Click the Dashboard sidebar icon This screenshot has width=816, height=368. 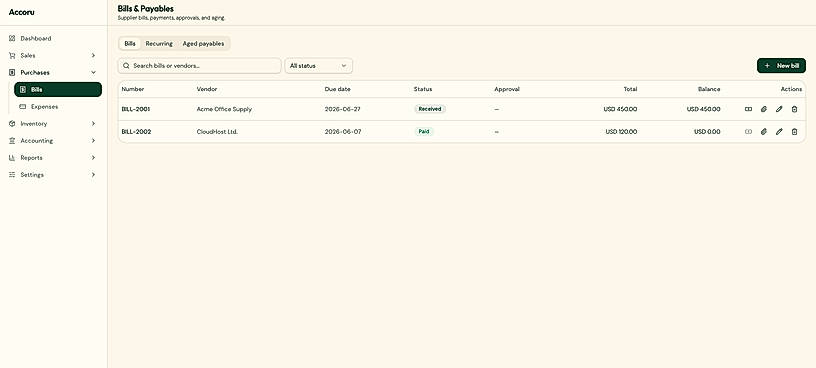[12, 39]
